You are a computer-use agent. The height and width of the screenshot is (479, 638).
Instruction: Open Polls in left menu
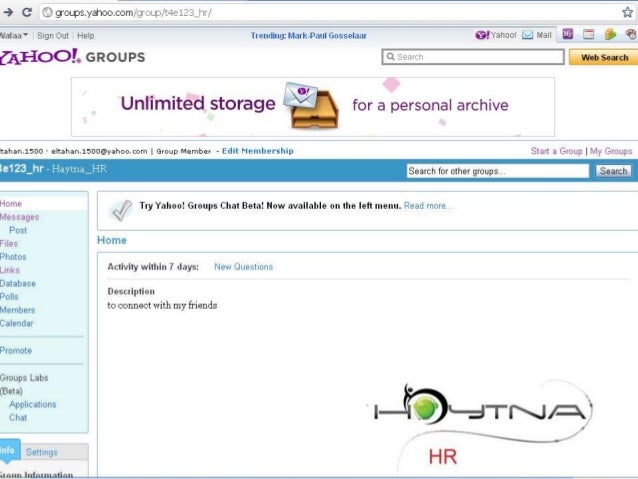[9, 297]
